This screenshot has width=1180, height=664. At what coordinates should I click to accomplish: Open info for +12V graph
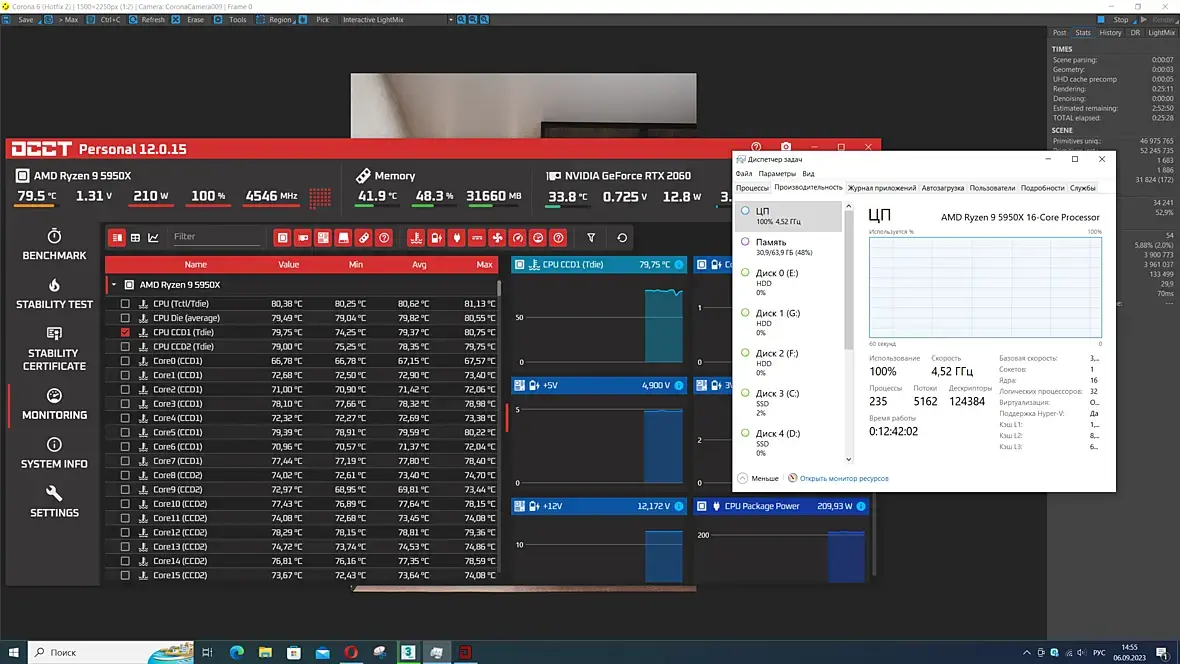(x=679, y=506)
